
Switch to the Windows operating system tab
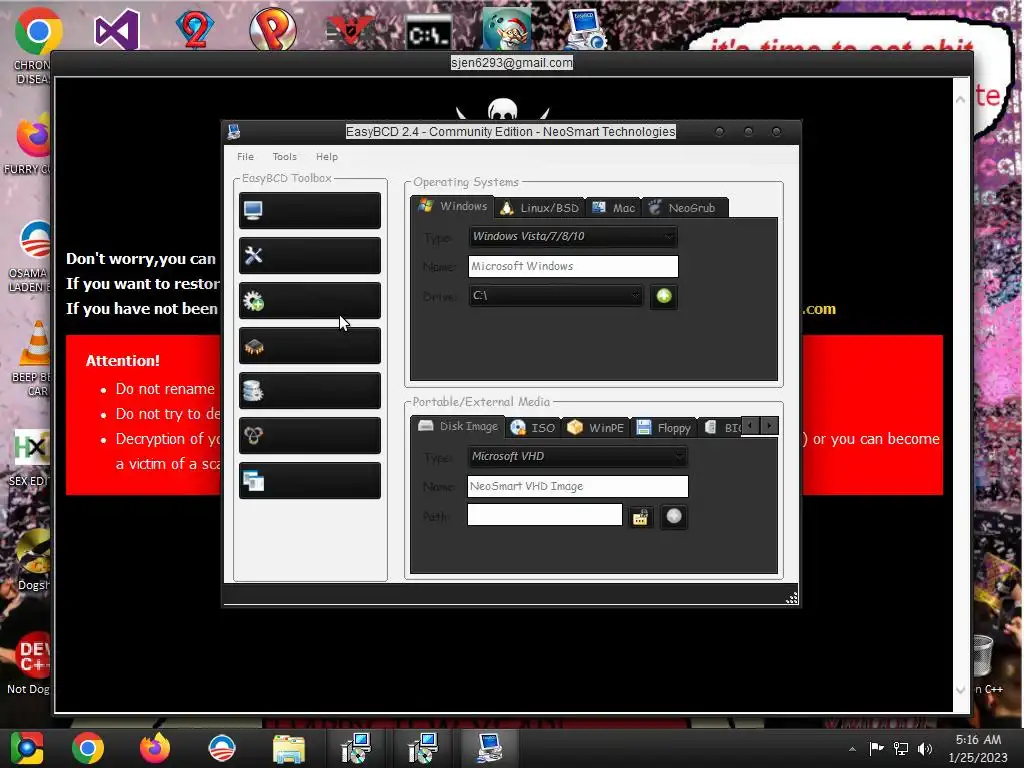point(453,206)
